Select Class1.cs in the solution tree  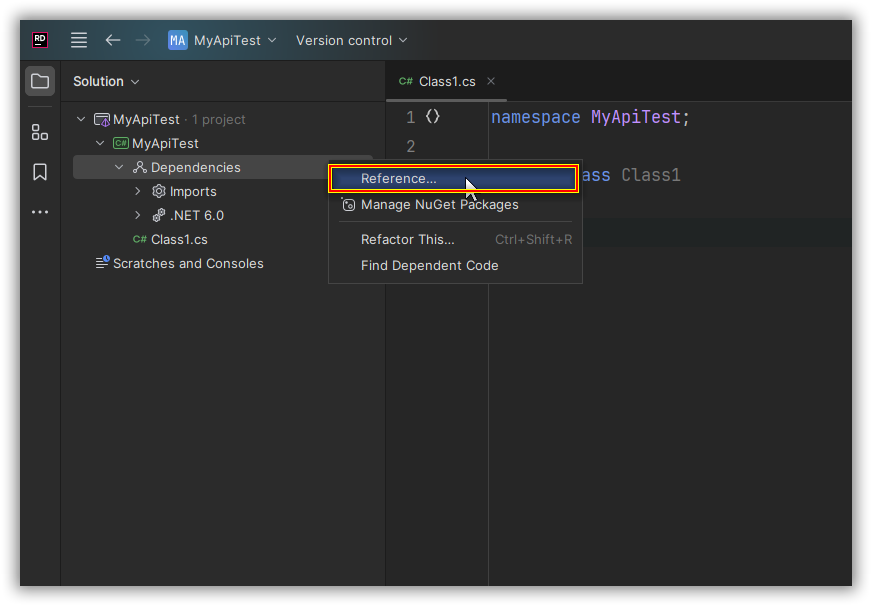tap(179, 239)
